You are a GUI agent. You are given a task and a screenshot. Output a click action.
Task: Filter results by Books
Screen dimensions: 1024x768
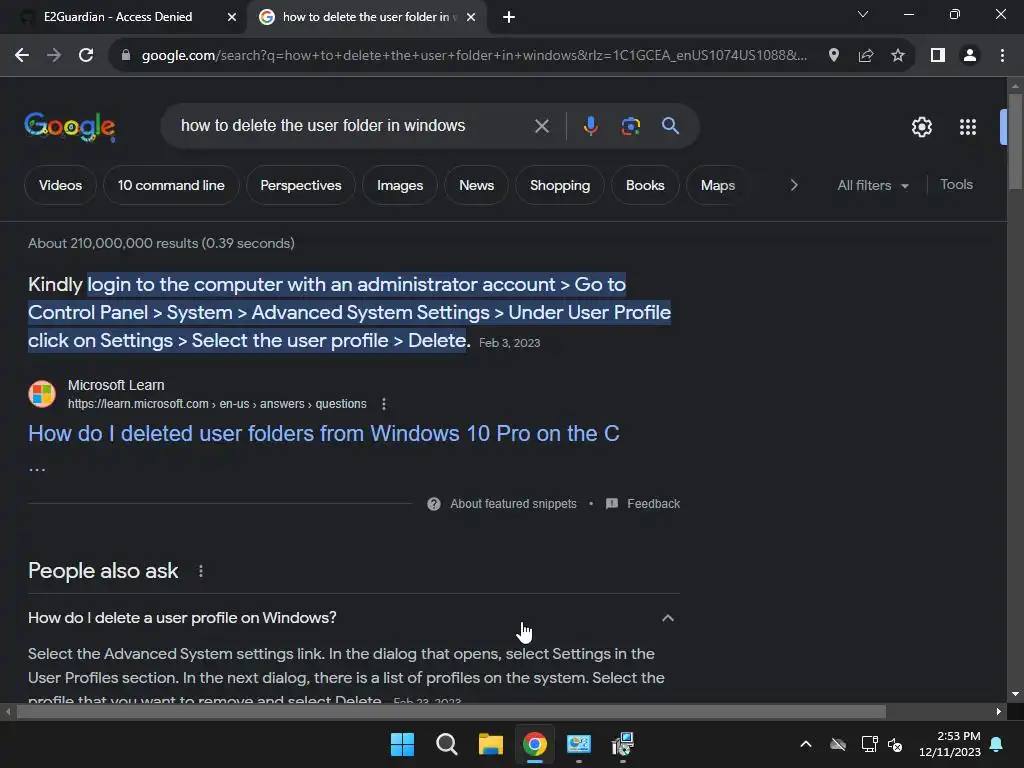pyautogui.click(x=645, y=185)
